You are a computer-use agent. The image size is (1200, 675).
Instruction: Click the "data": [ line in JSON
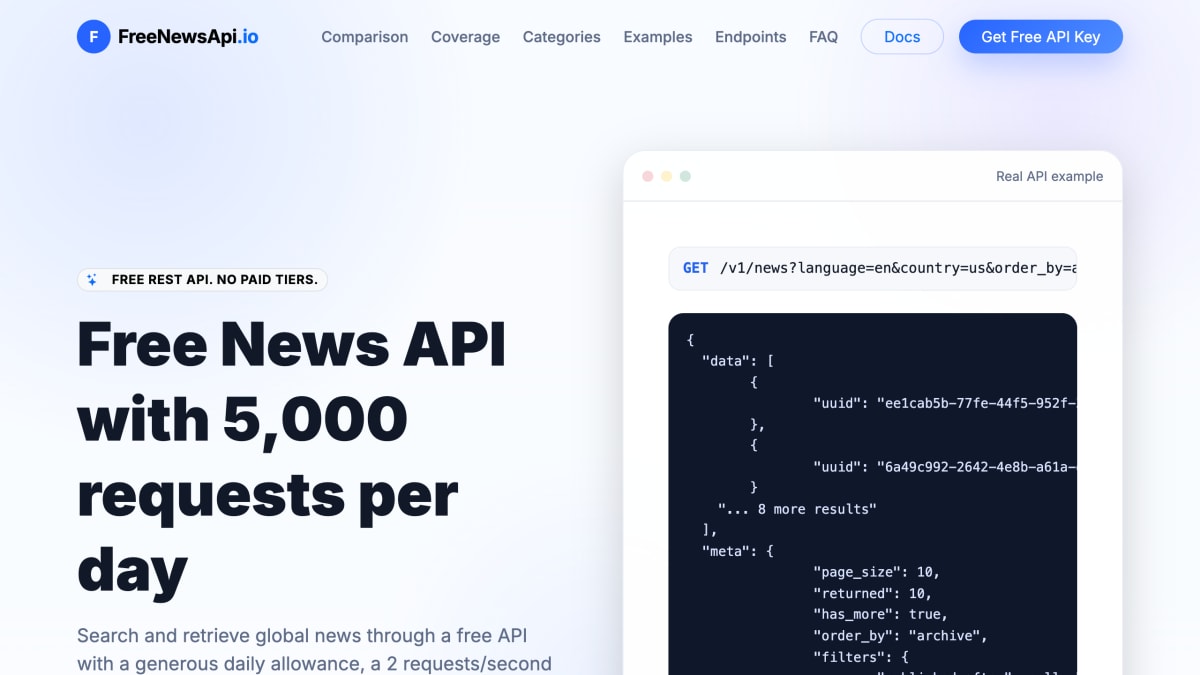738,361
